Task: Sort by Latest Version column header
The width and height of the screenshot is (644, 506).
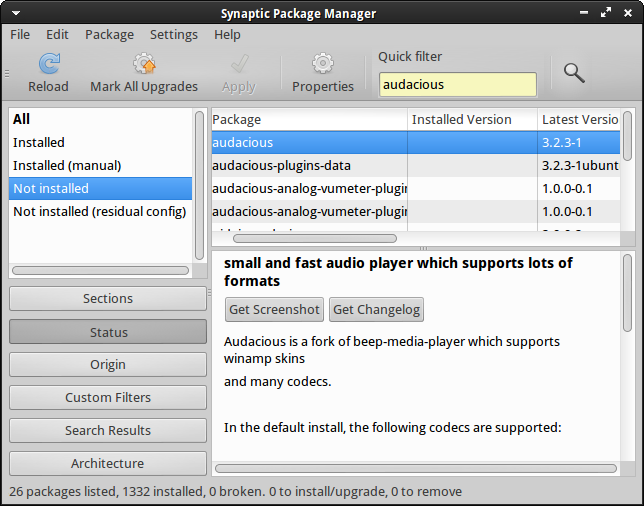Action: click(x=579, y=120)
